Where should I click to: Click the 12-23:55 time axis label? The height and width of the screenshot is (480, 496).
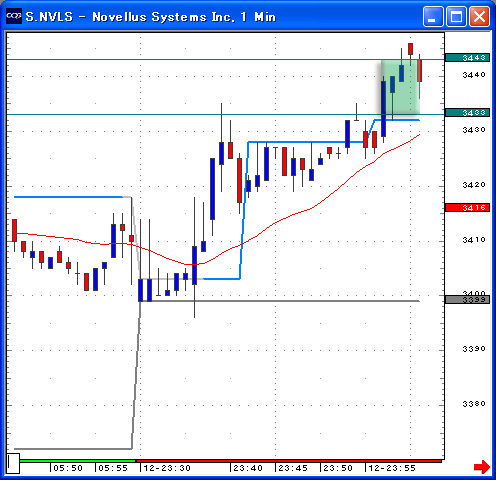(x=392, y=468)
